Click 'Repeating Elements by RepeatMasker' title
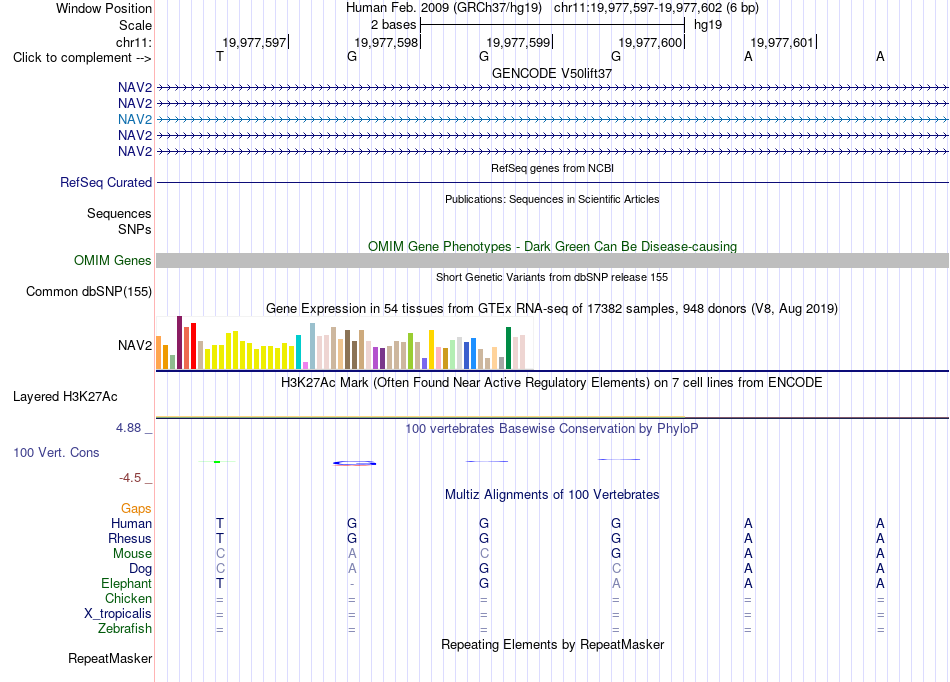 click(552, 644)
